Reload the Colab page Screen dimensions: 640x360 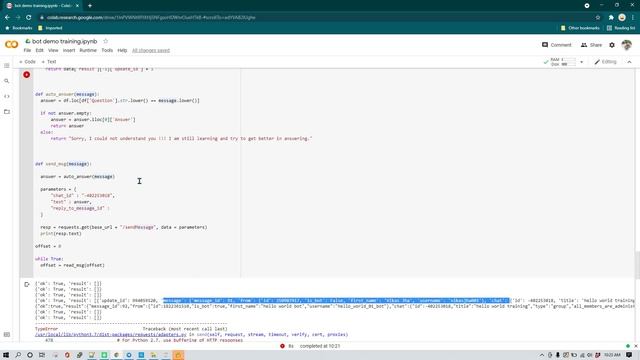tap(29, 18)
